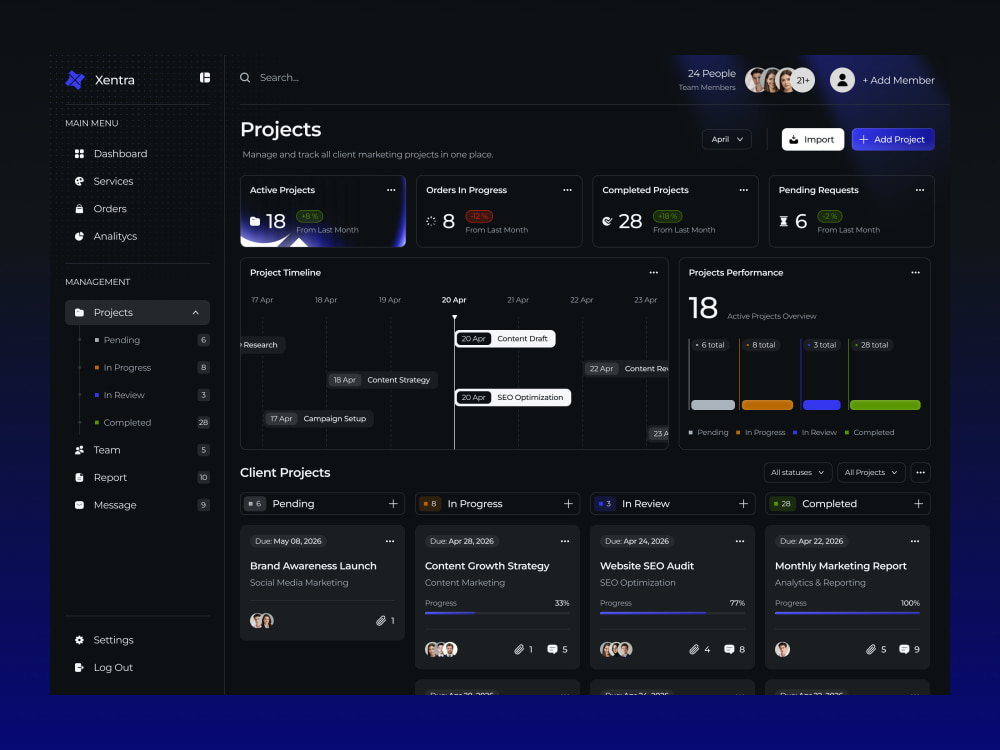Add a card to In Review column
The width and height of the screenshot is (1000, 750).
click(743, 504)
